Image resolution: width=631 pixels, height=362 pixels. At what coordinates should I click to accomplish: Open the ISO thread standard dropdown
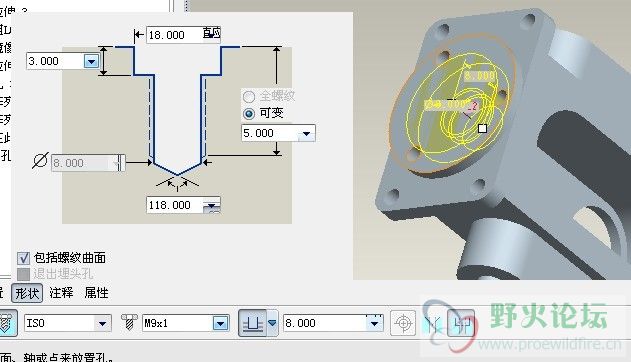pos(102,323)
